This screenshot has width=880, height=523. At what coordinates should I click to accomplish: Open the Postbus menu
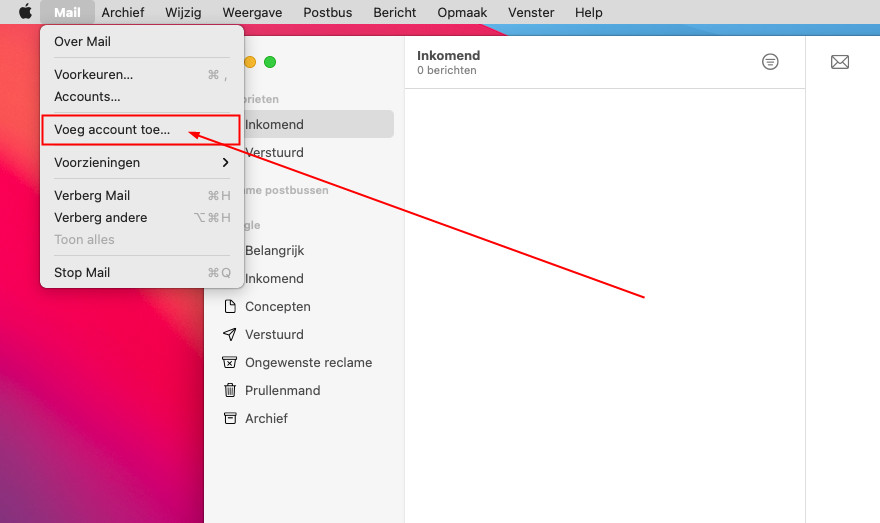point(328,12)
